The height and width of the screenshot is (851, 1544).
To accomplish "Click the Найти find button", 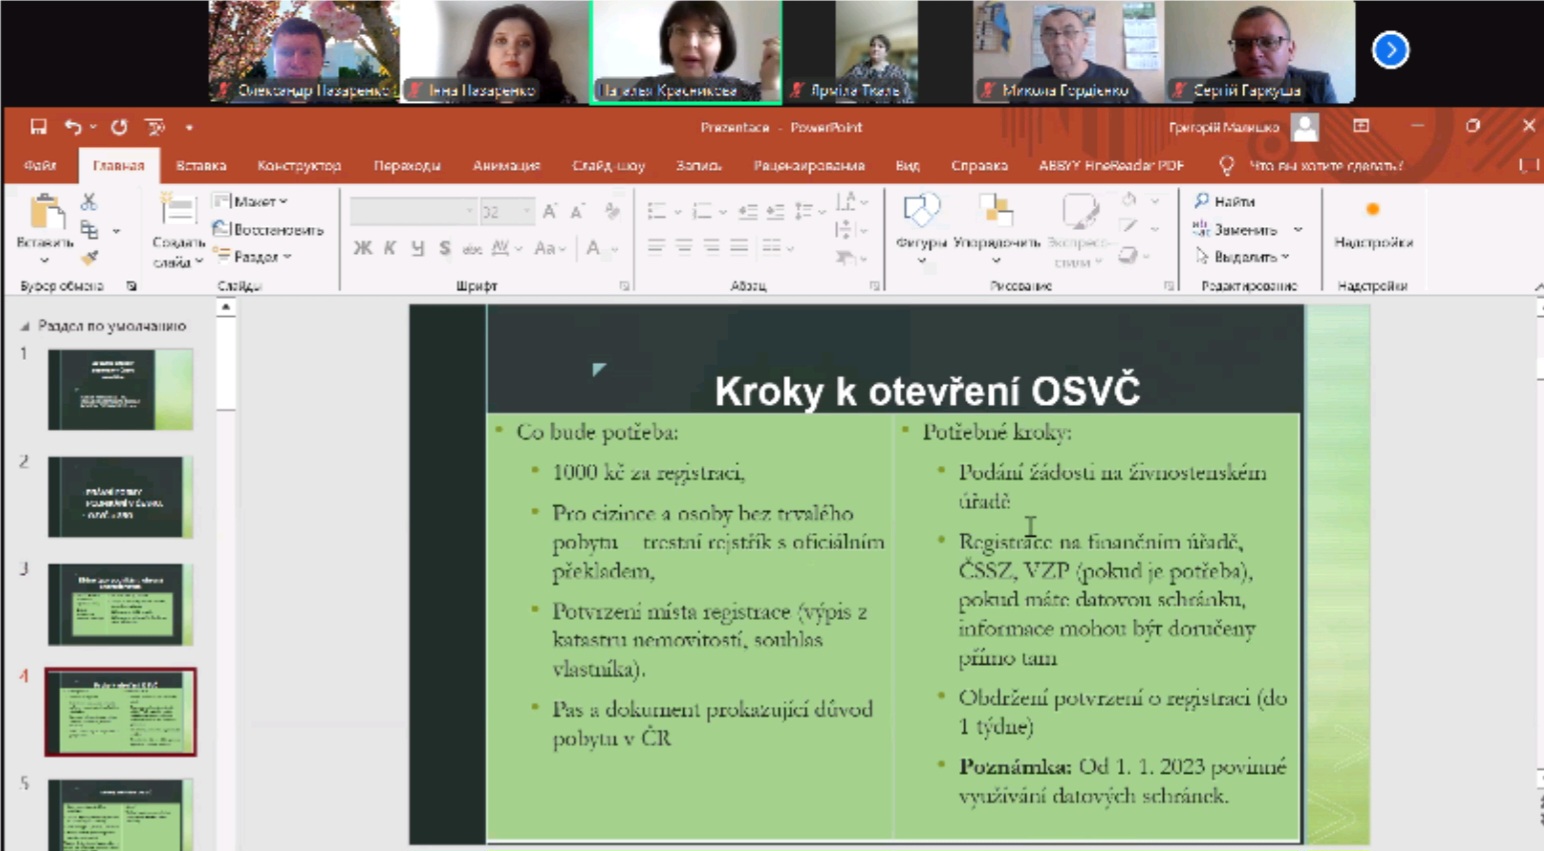I will [x=1225, y=201].
